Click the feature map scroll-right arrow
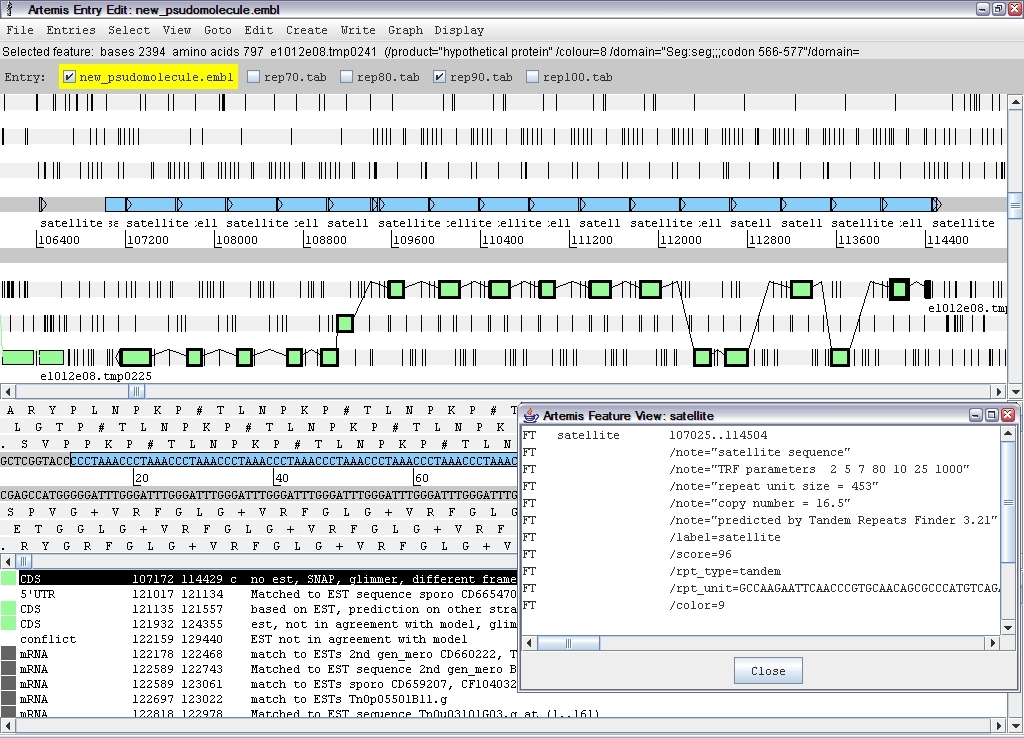Viewport: 1024px width, 738px height. [999, 391]
